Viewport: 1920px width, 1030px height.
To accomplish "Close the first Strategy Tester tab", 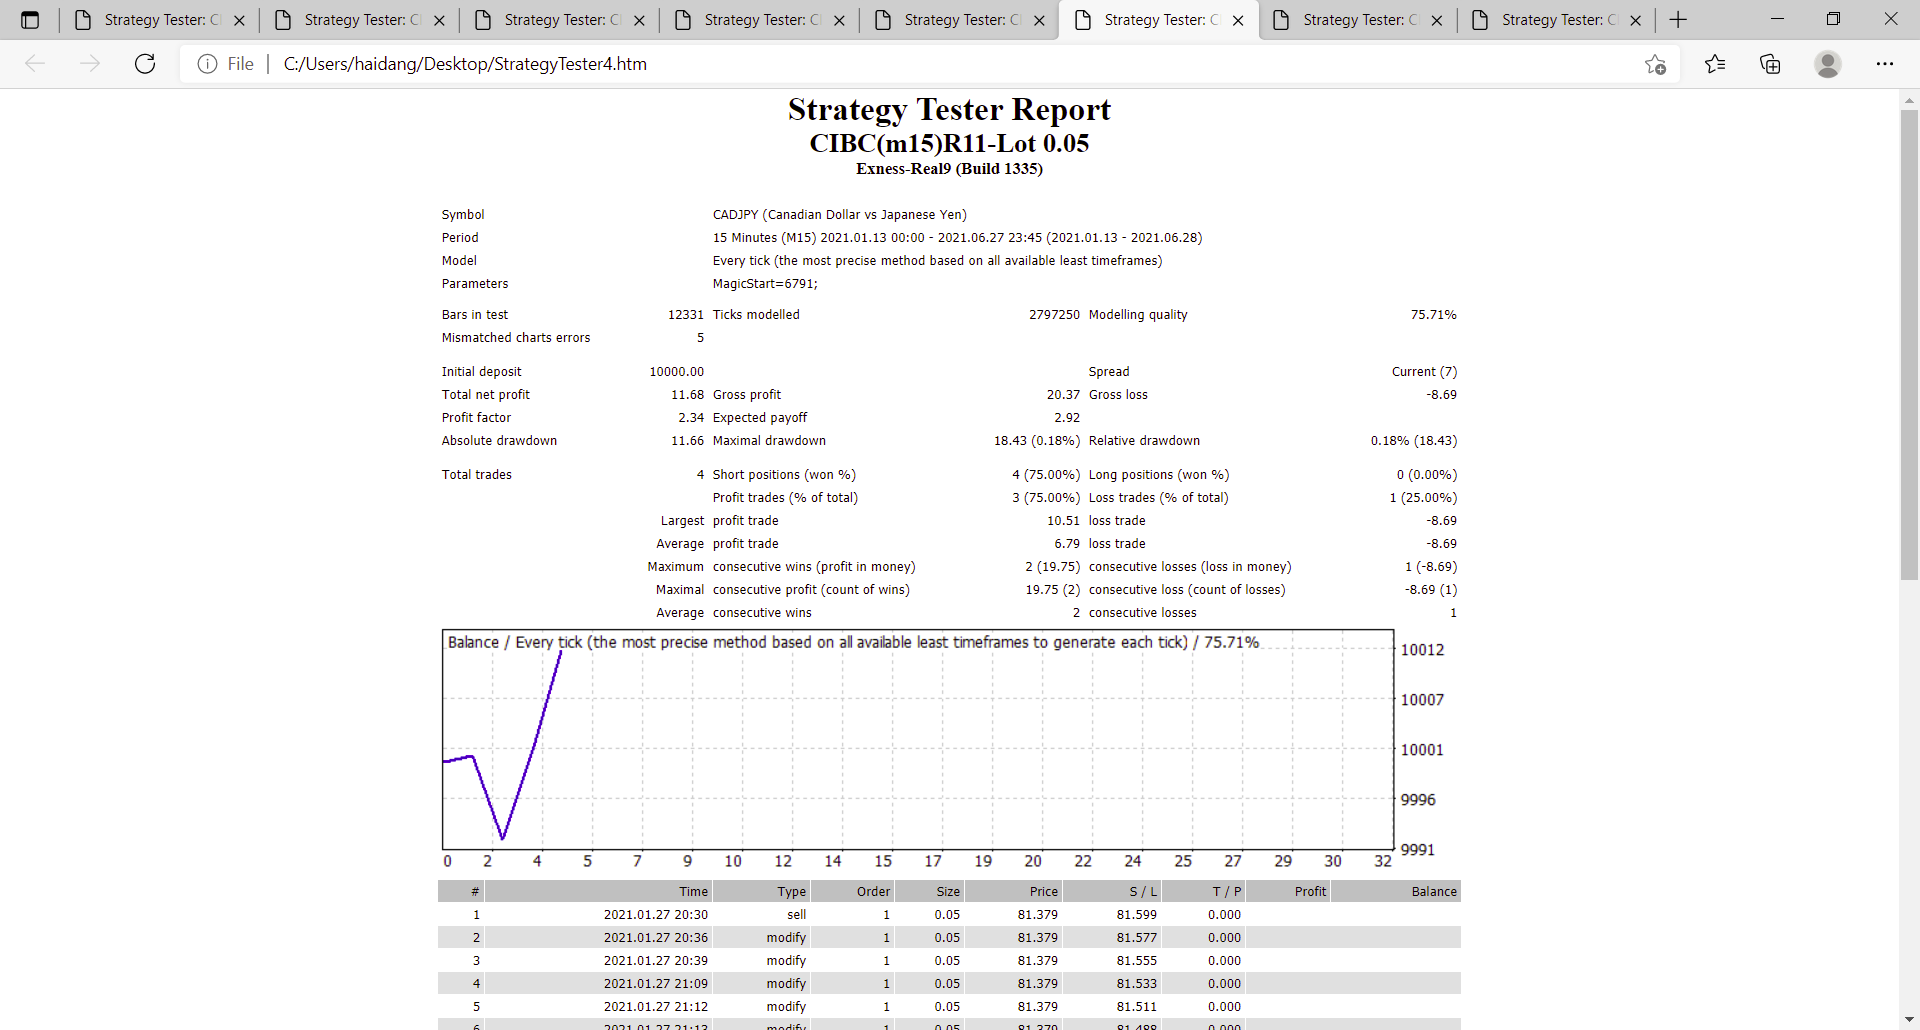I will coord(239,20).
